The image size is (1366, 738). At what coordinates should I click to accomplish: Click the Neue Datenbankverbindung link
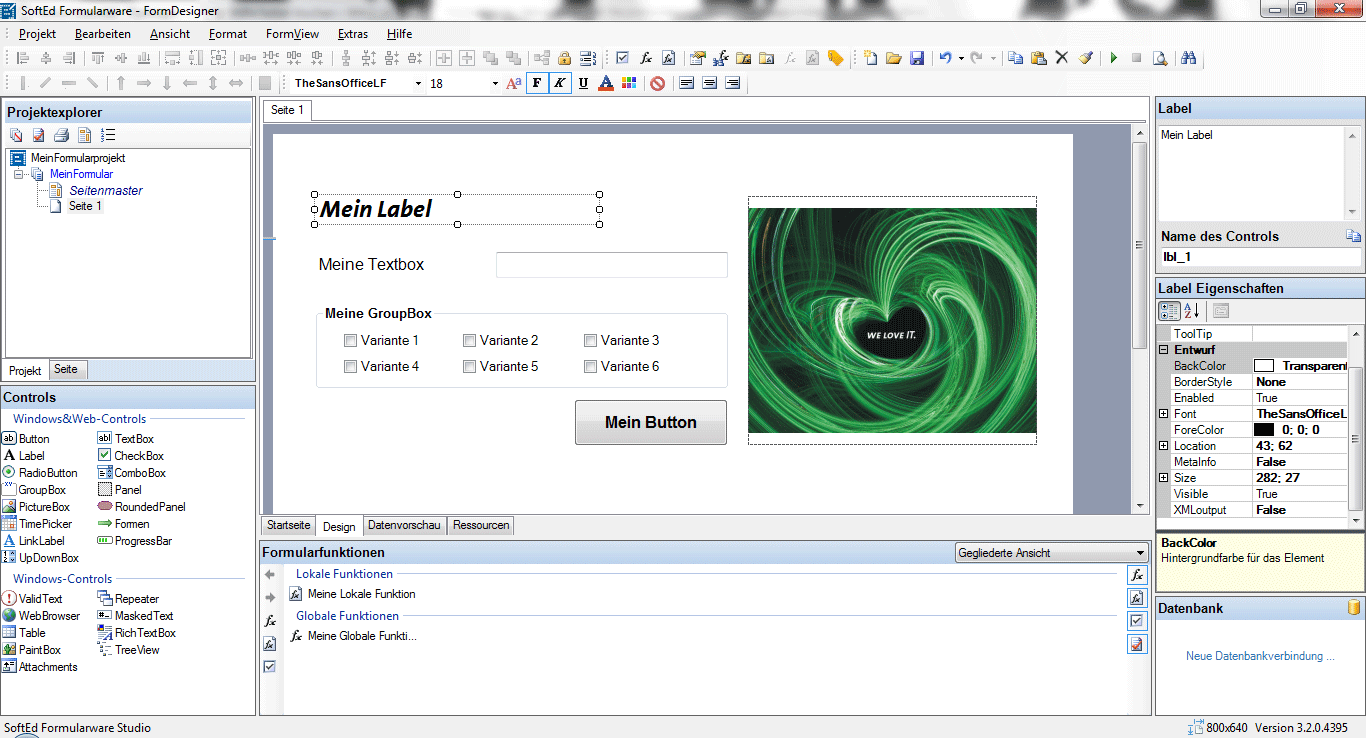click(1260, 656)
